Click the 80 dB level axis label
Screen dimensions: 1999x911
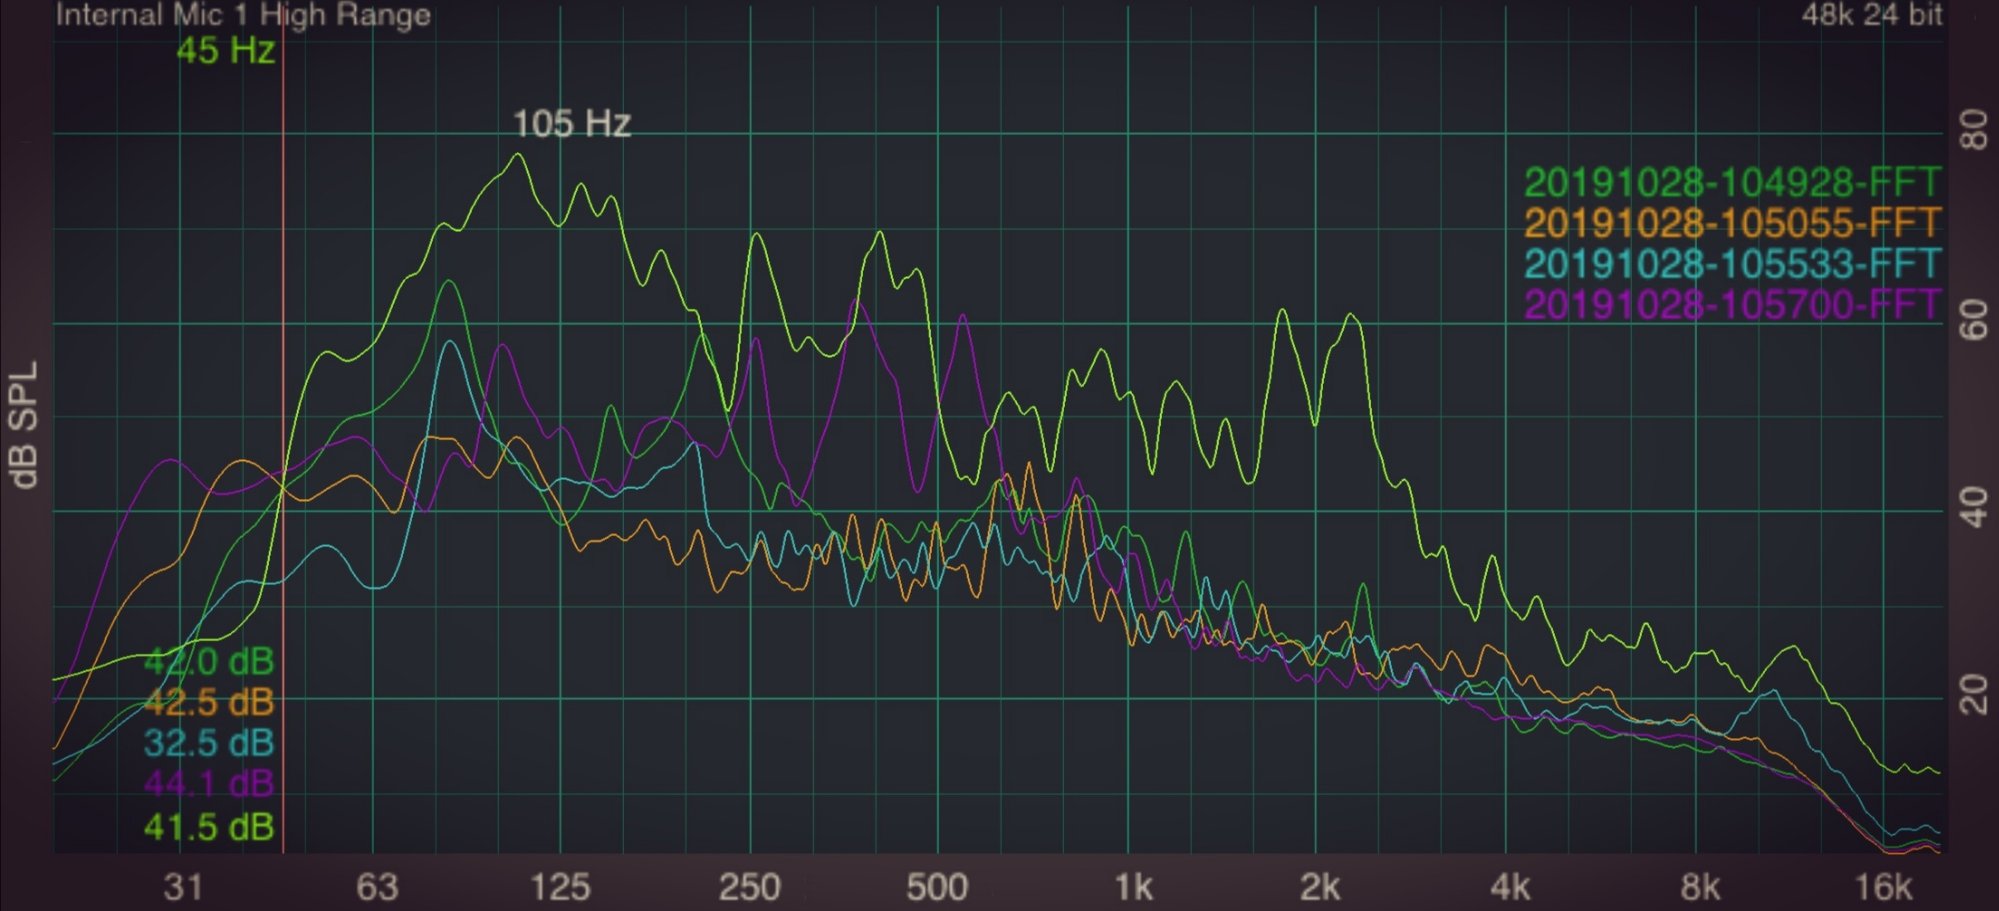[x=1974, y=130]
